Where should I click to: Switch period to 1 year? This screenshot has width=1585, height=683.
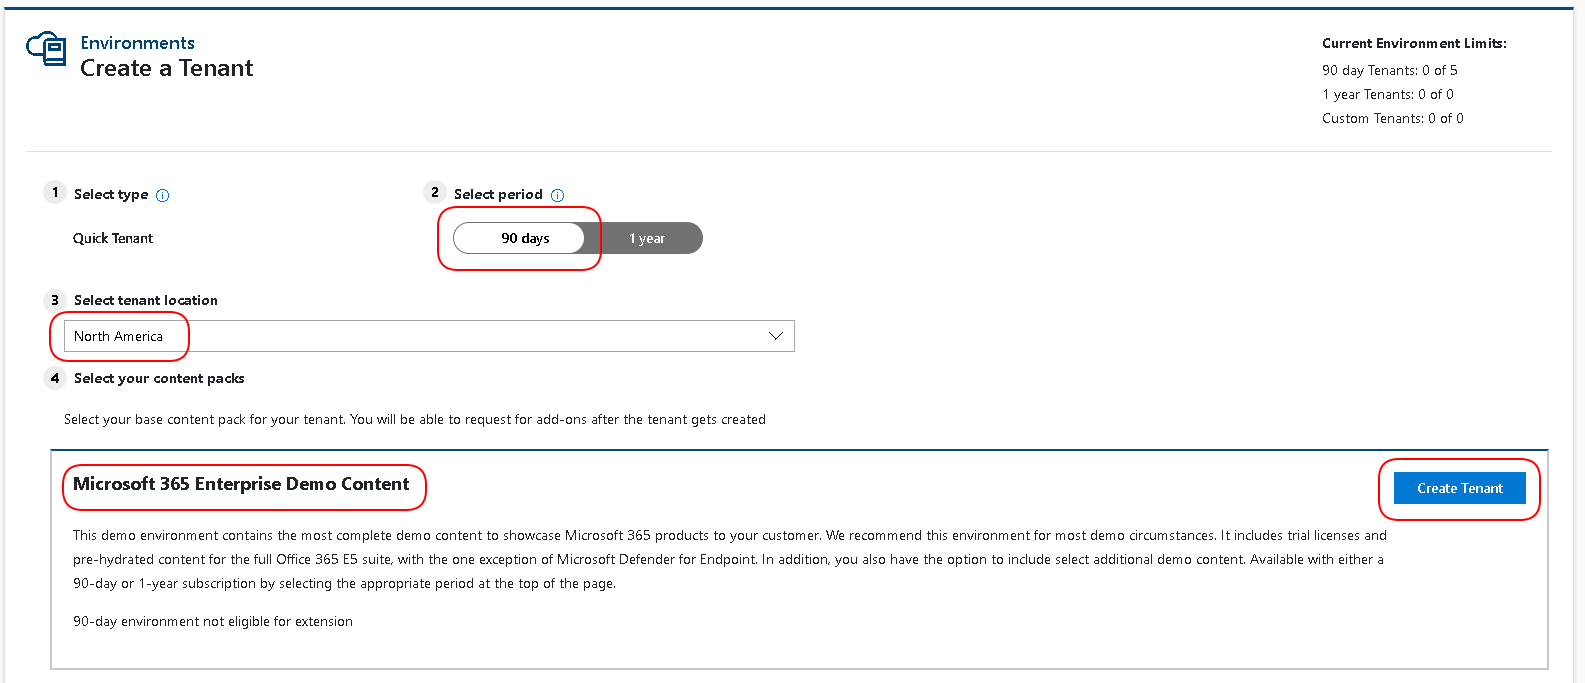pos(647,238)
